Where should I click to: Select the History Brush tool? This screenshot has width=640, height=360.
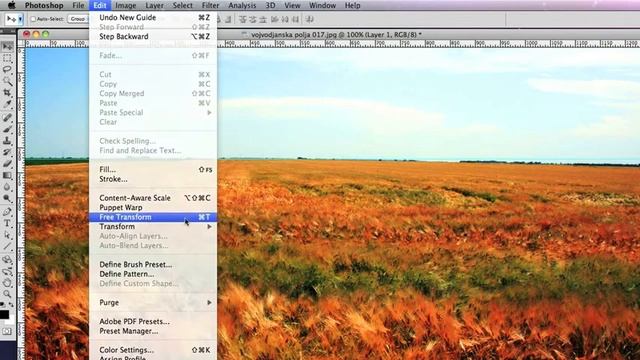click(7, 153)
